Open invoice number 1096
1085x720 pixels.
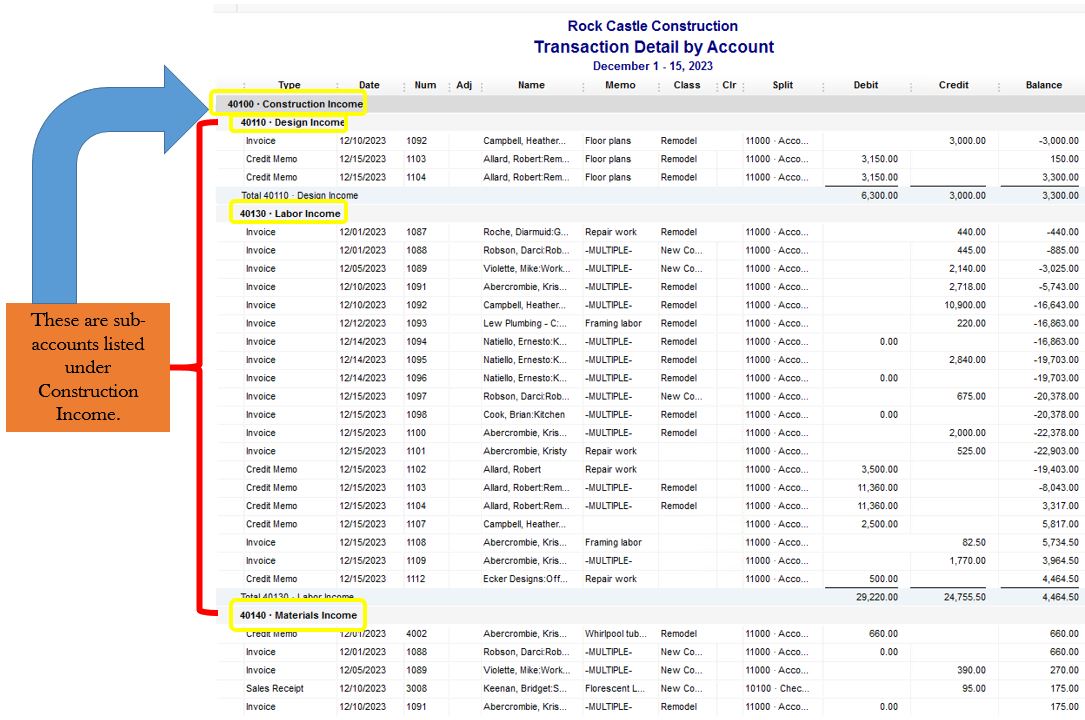(x=417, y=378)
